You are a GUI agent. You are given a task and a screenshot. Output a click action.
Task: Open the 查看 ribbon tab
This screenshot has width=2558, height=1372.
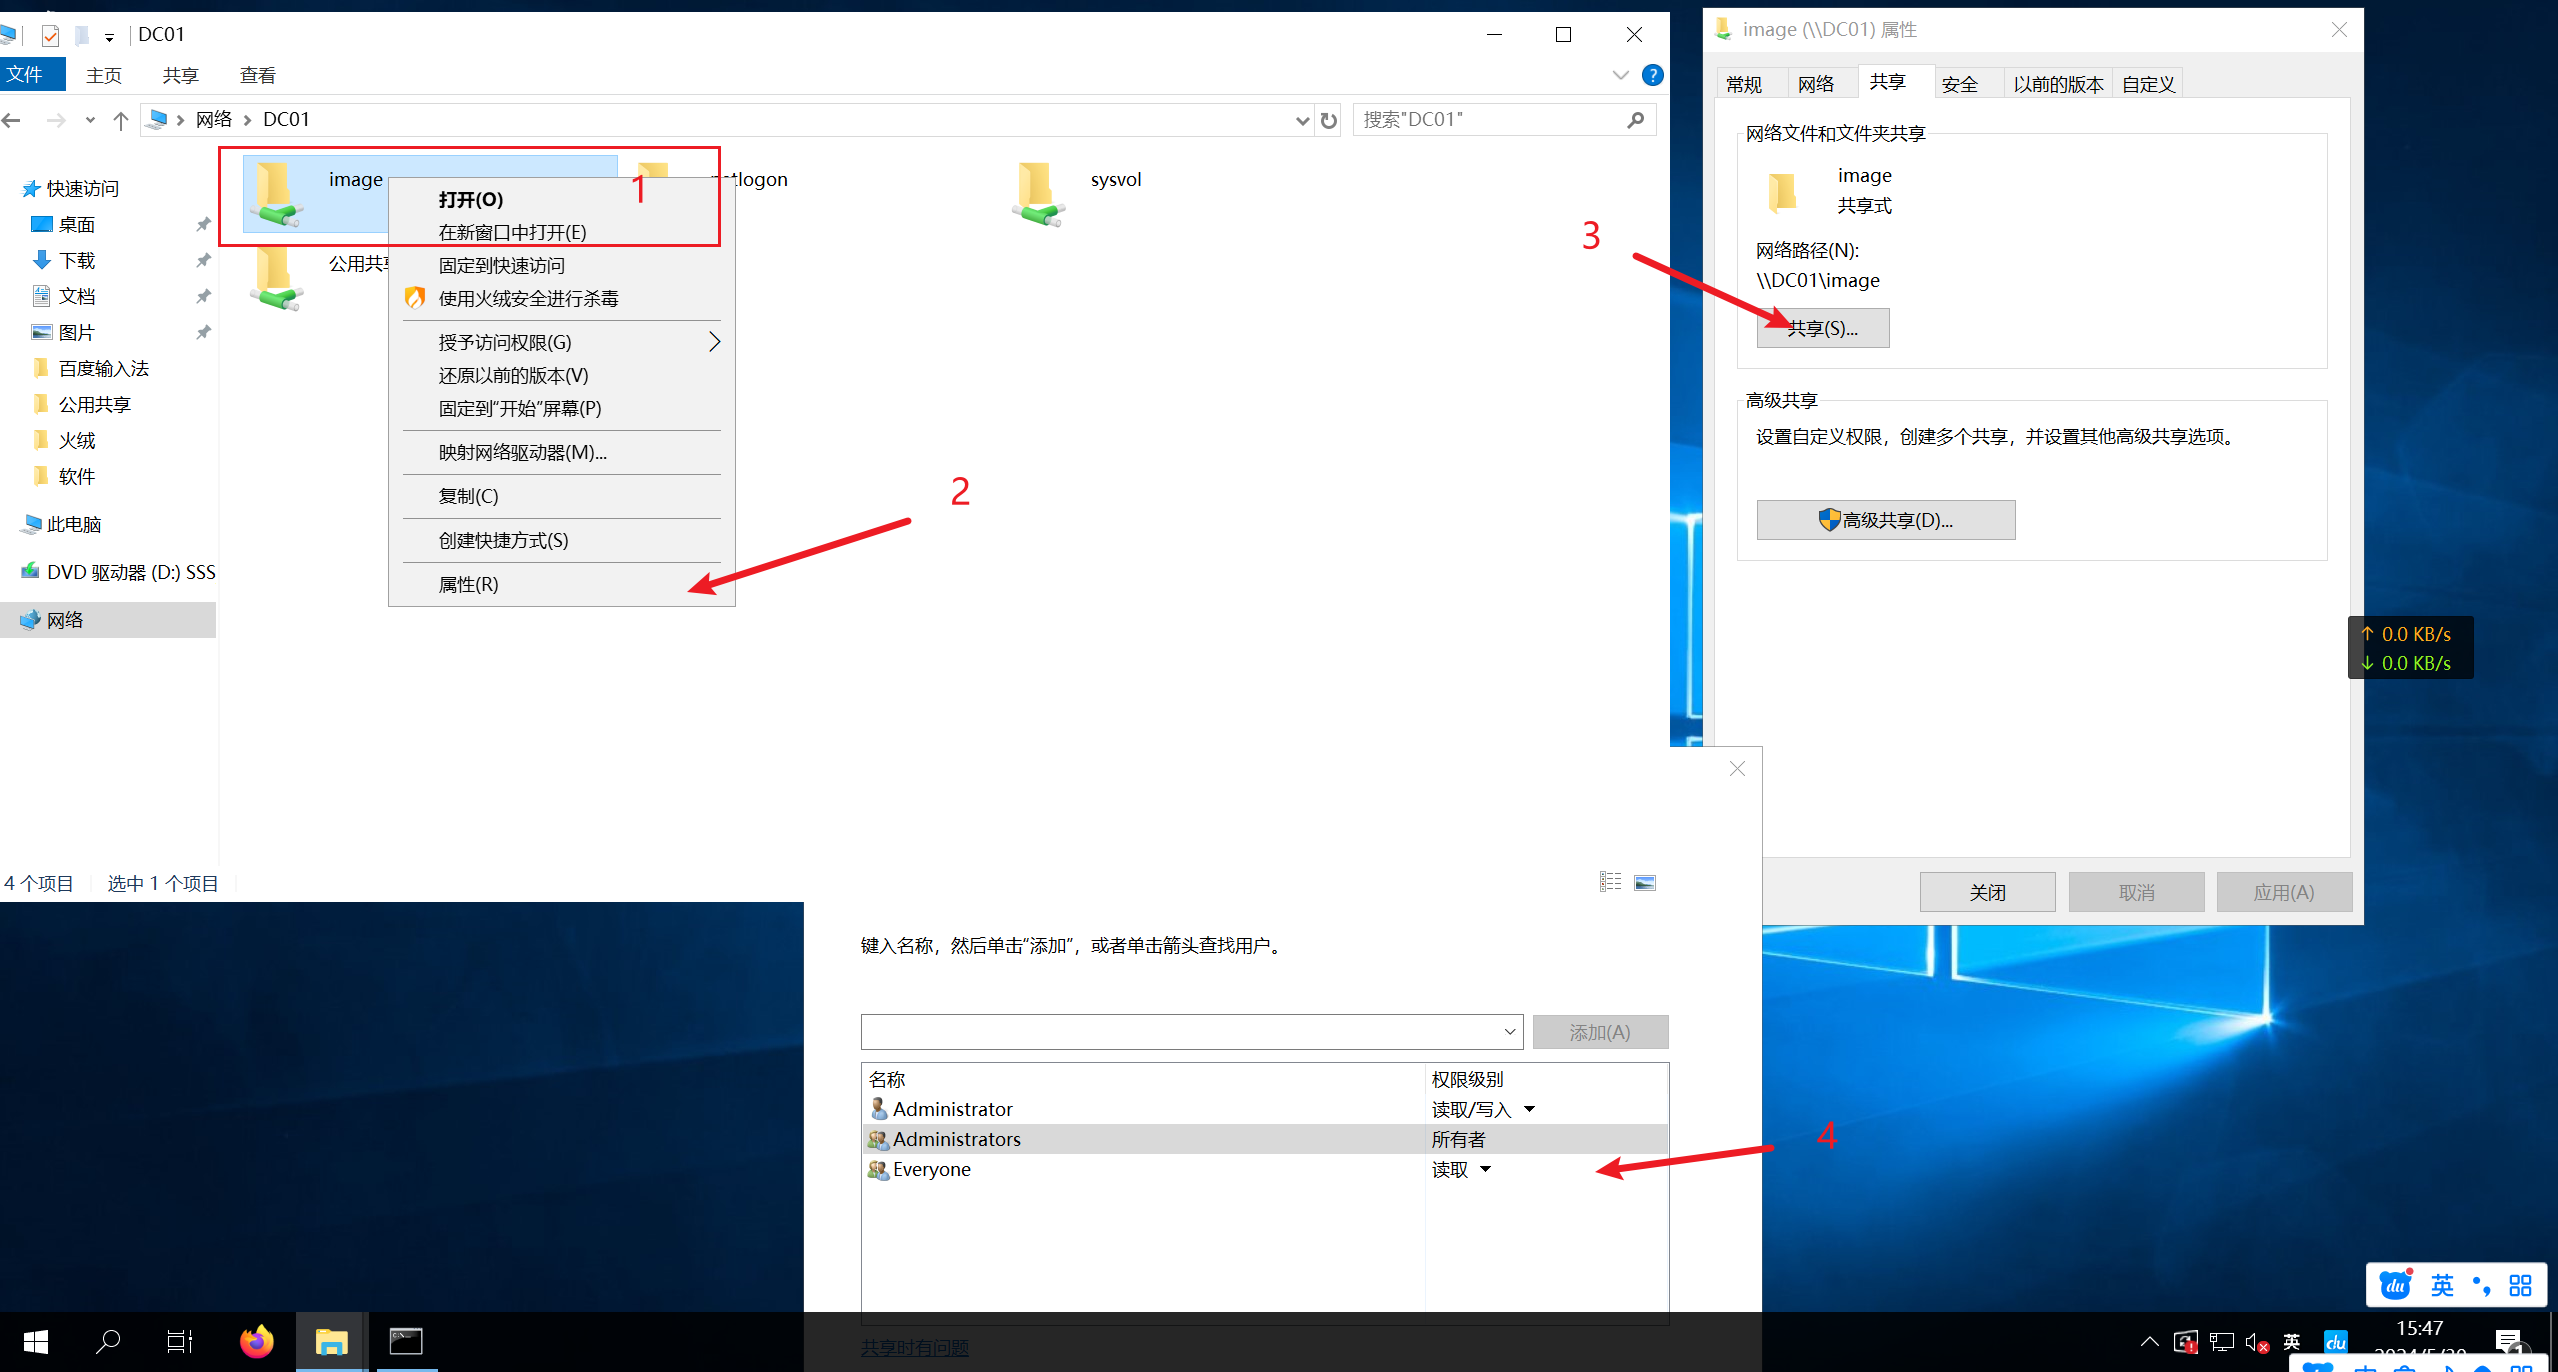click(258, 75)
